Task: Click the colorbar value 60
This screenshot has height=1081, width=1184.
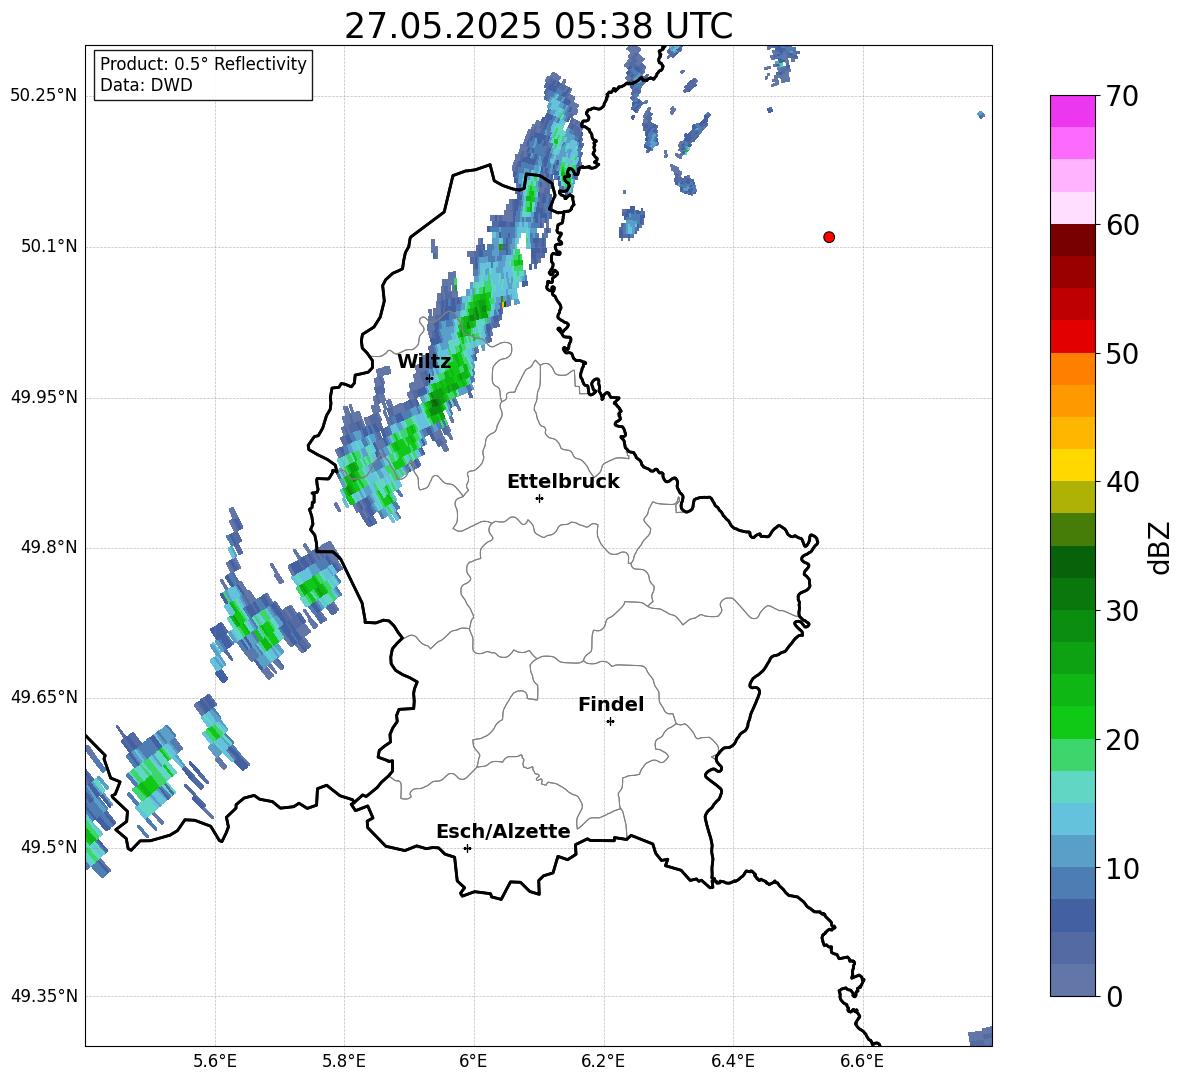Action: [1122, 225]
